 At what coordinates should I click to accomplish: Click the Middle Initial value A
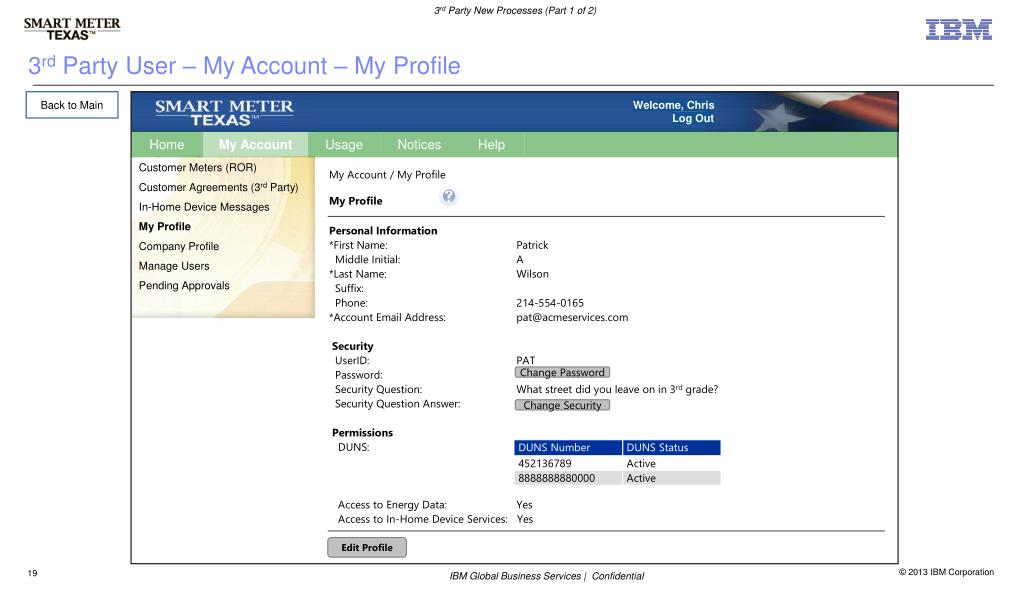(520, 260)
